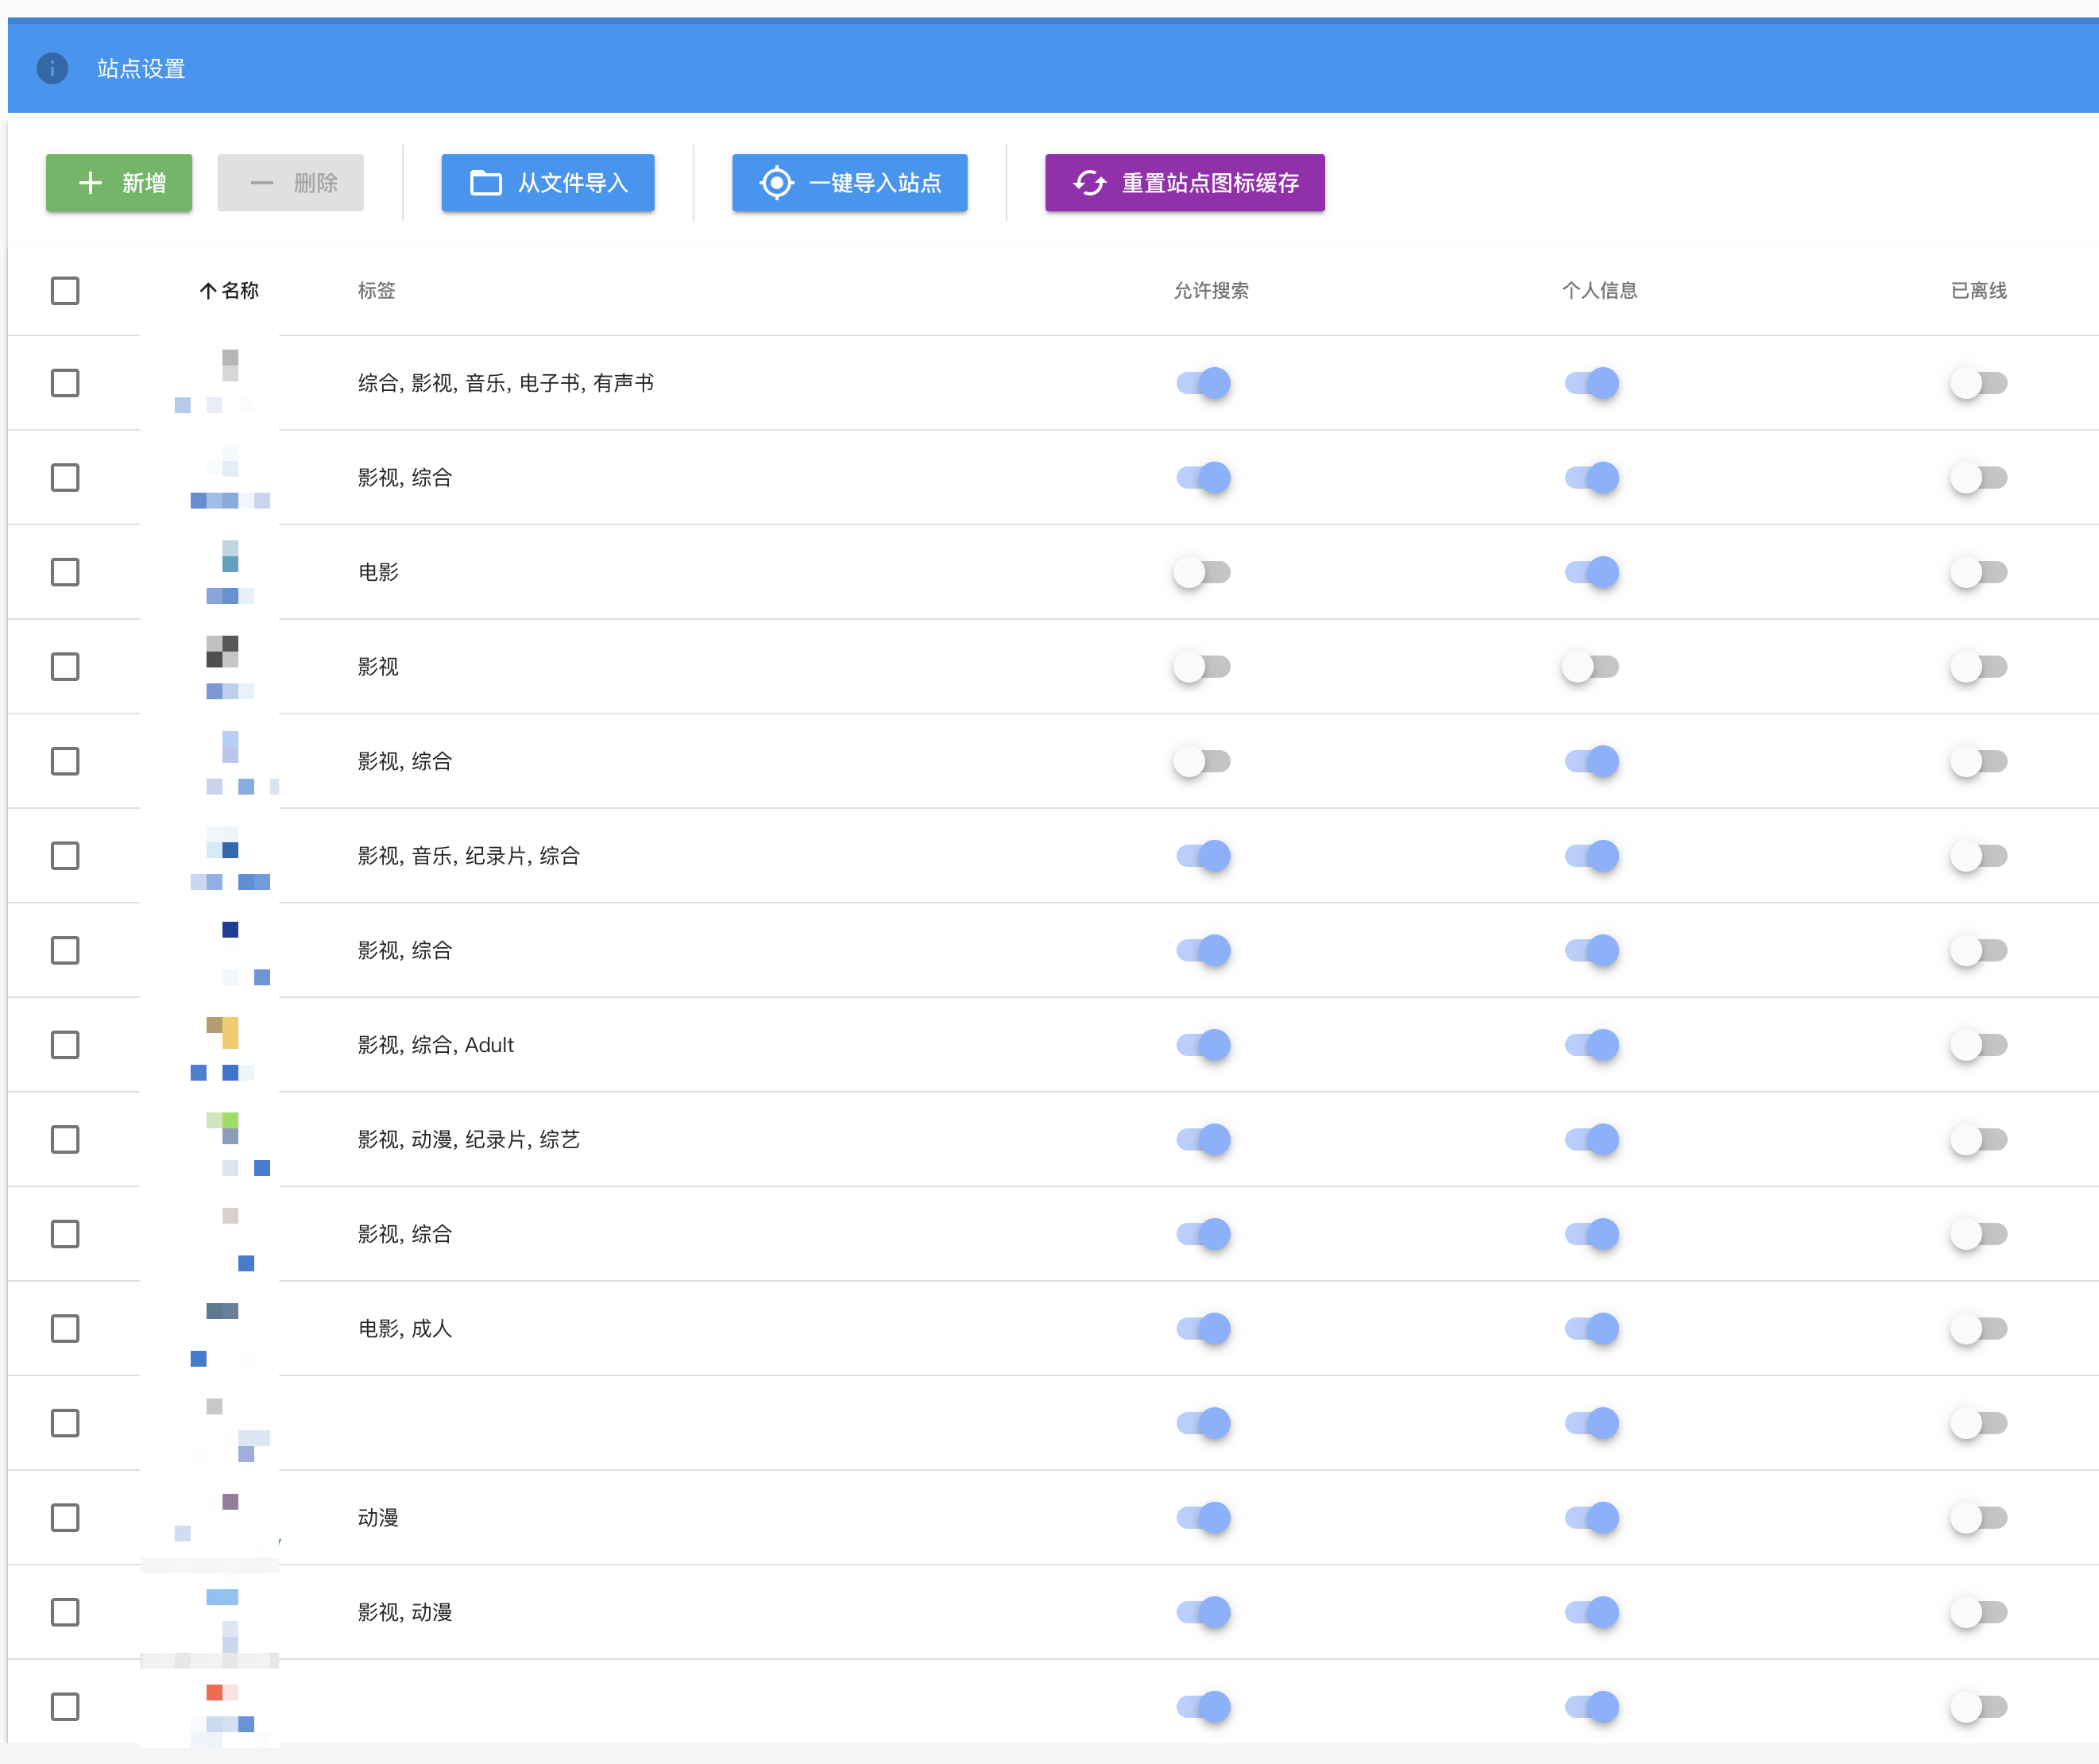The image size is (2099, 1764).
Task: Select the checkbox of the 动漫 row
Action: point(65,1518)
